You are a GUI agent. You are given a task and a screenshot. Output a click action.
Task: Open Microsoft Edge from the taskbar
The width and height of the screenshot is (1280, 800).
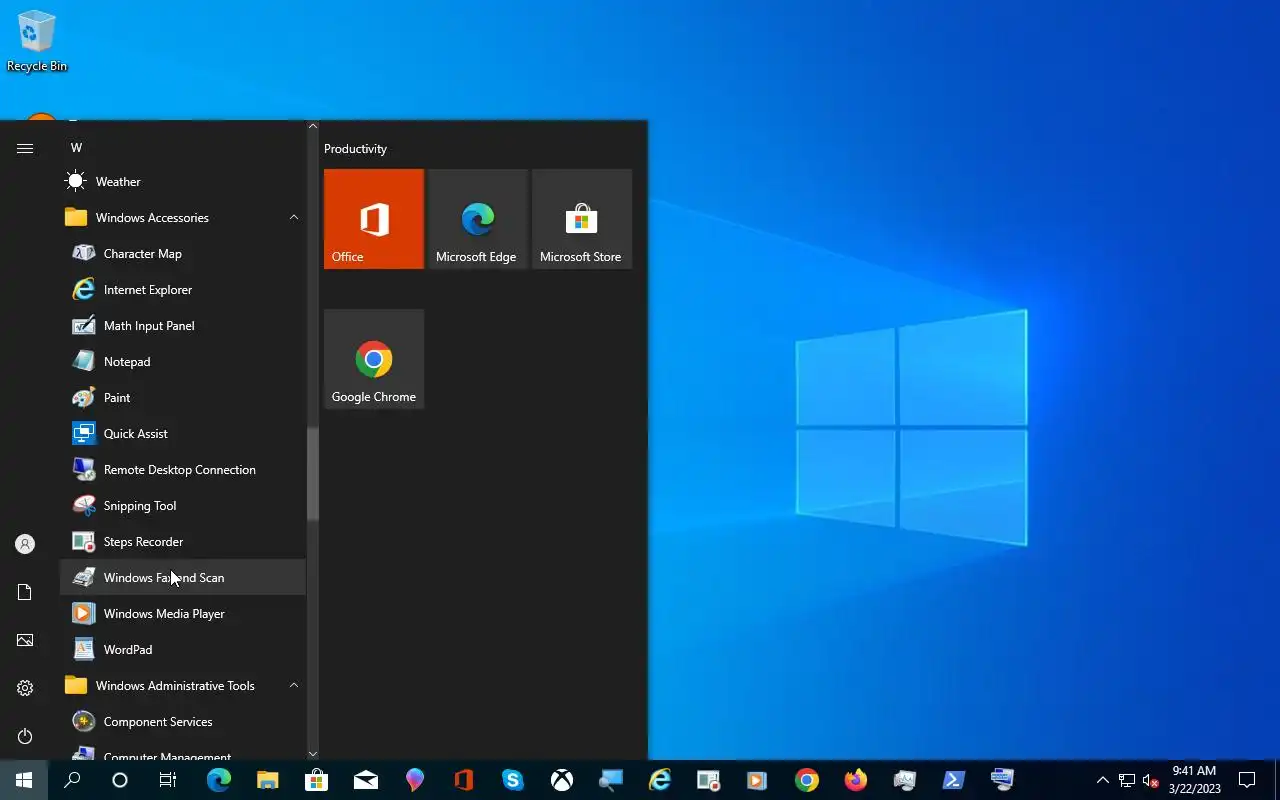(x=219, y=780)
